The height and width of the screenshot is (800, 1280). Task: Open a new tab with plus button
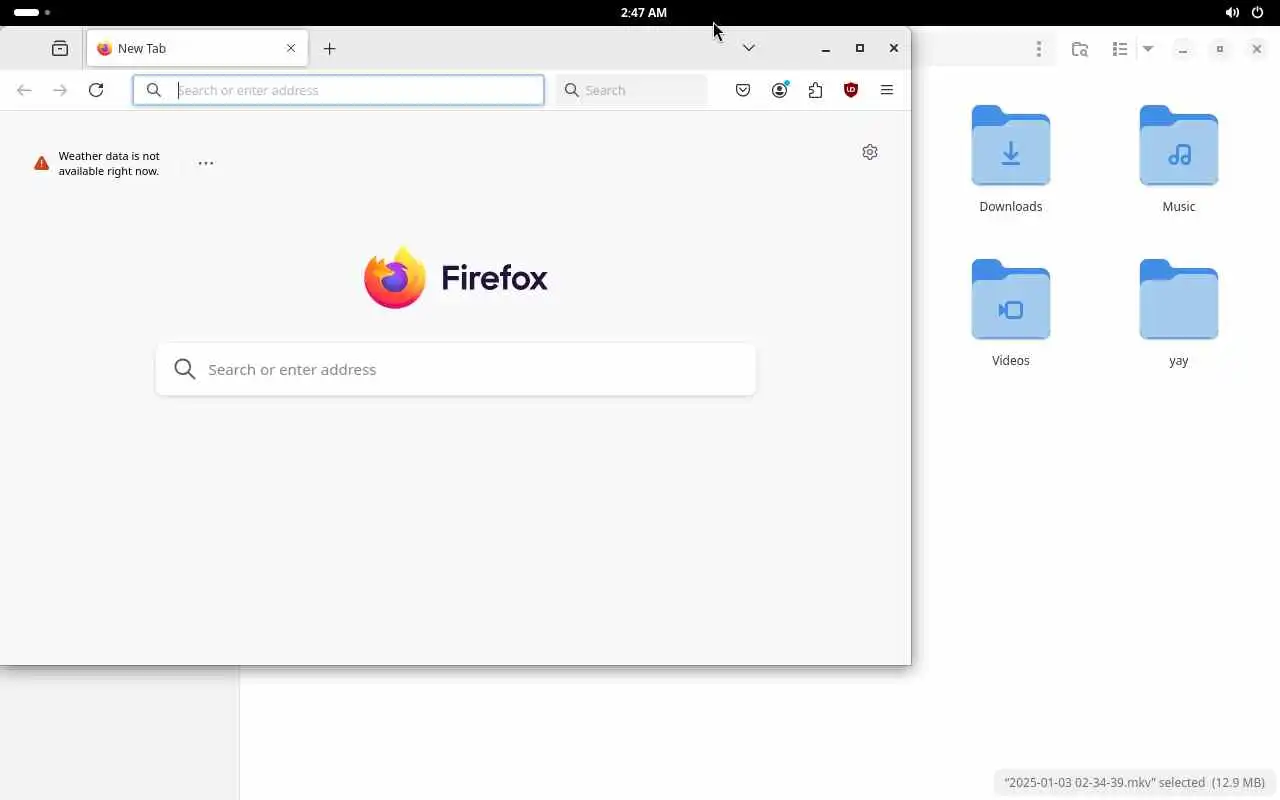coord(329,48)
